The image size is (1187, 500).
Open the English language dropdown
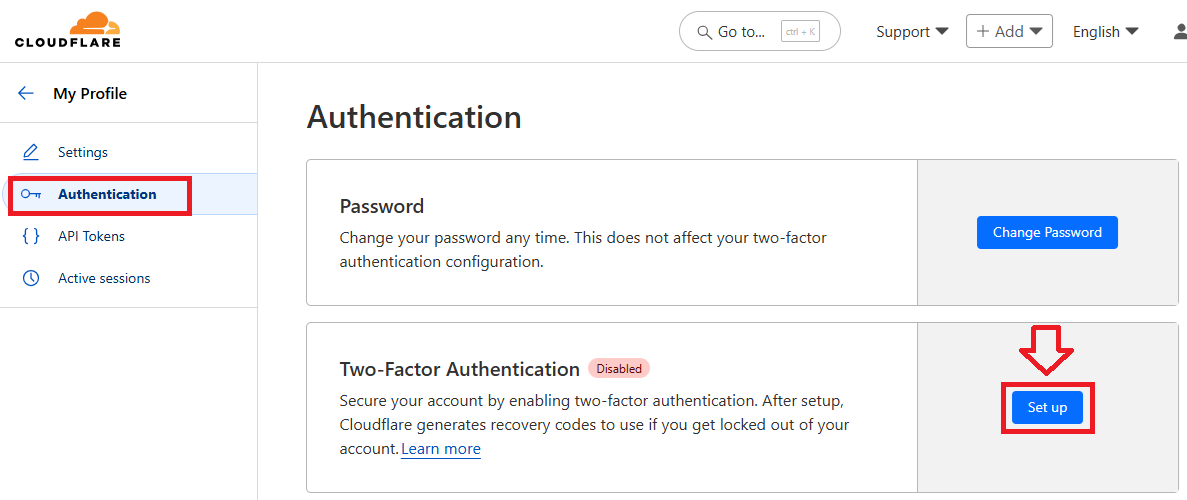click(x=1105, y=32)
